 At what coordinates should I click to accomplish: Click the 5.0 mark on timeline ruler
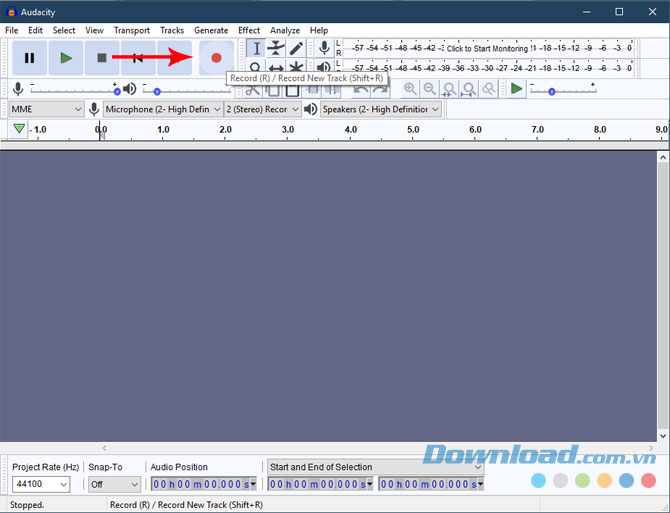[413, 129]
